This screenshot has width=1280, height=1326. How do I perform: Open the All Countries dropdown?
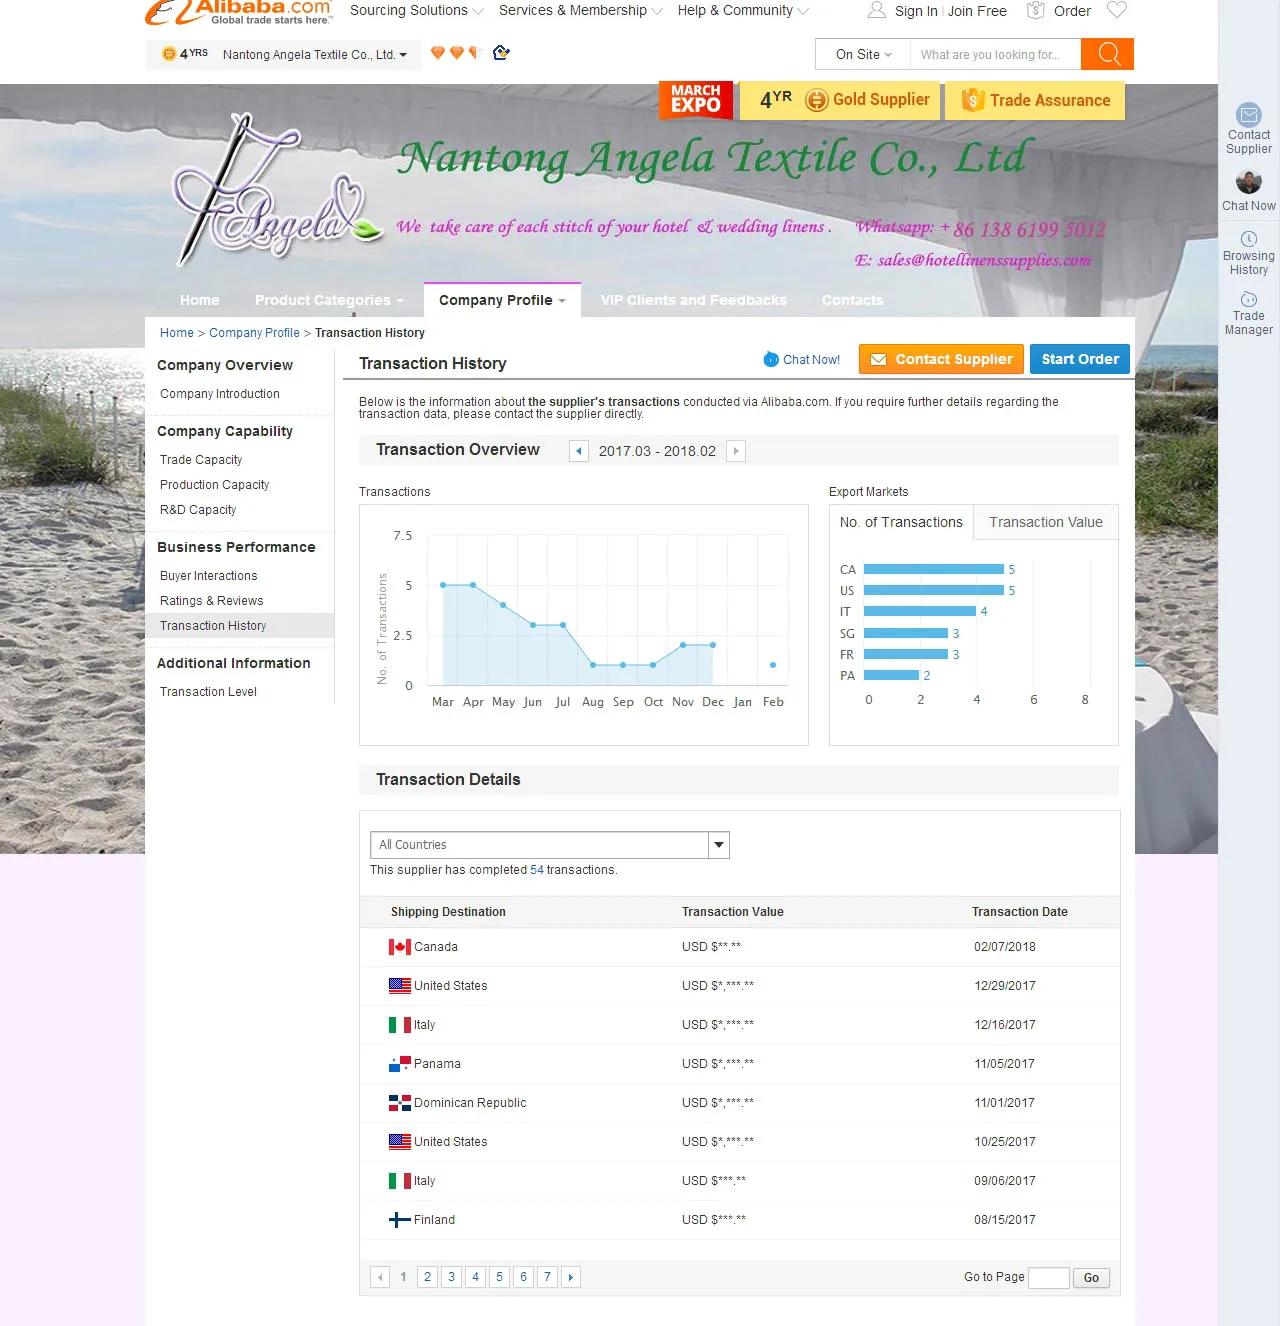pos(550,845)
